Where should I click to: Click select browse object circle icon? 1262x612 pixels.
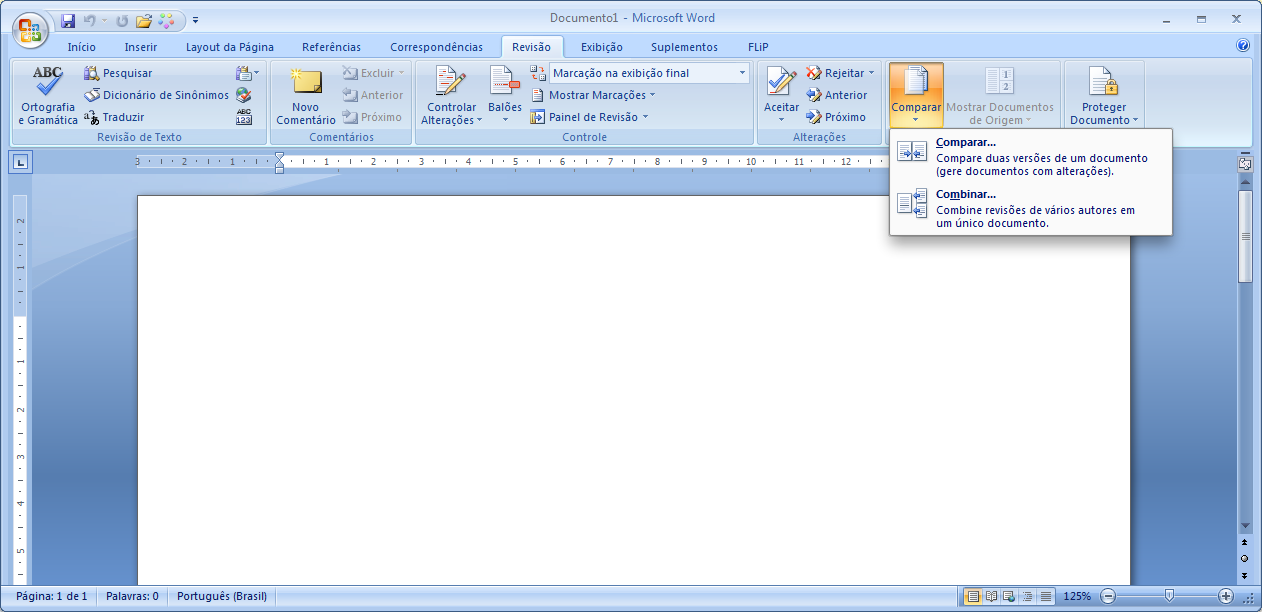1245,558
